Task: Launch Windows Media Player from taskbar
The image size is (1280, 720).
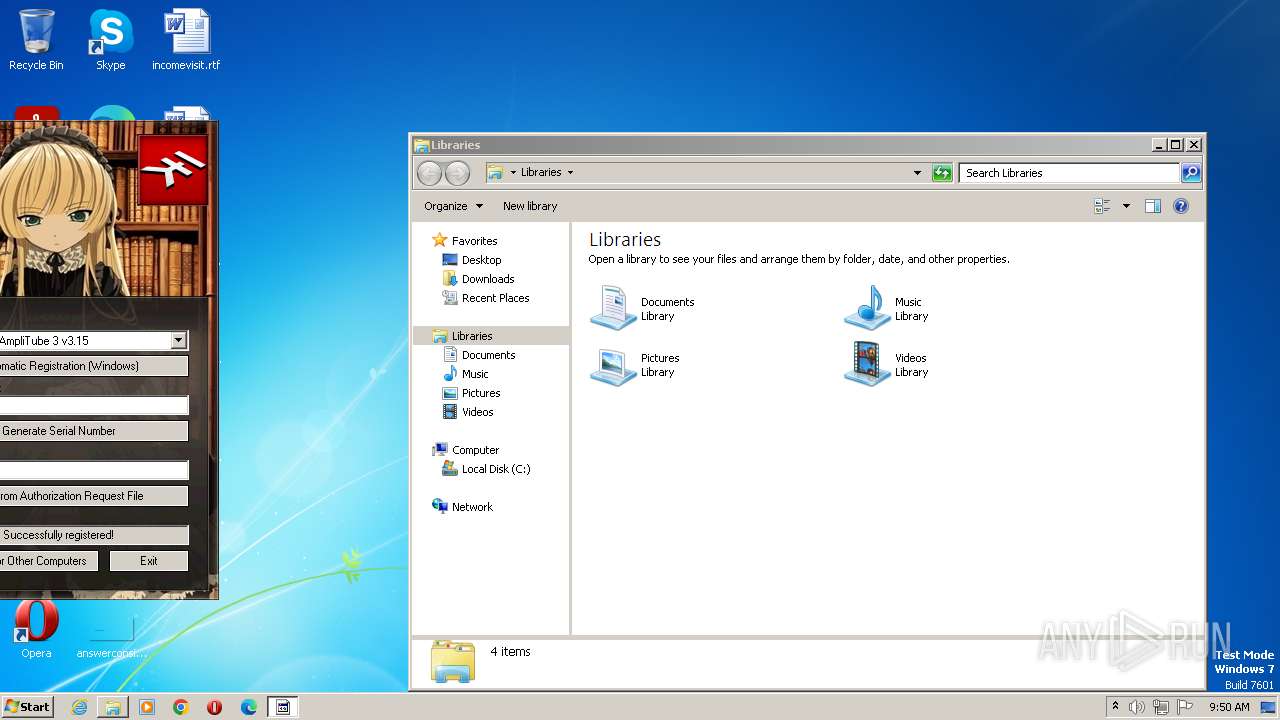Action: (x=147, y=707)
